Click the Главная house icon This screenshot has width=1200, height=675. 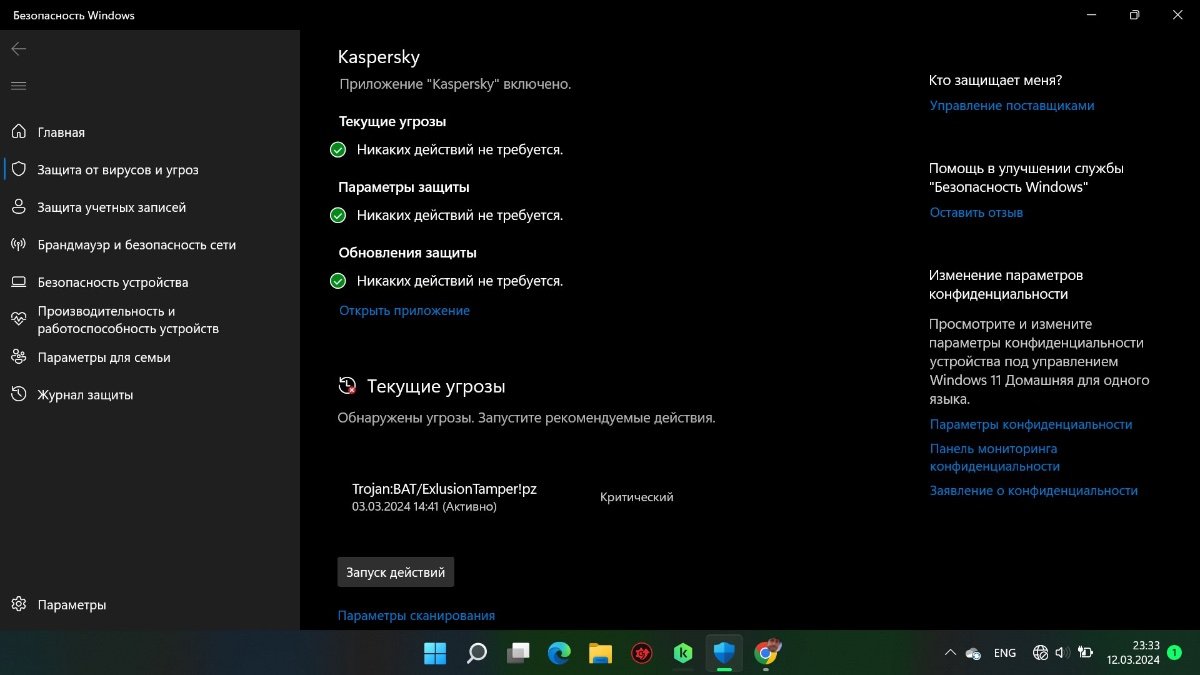18,132
